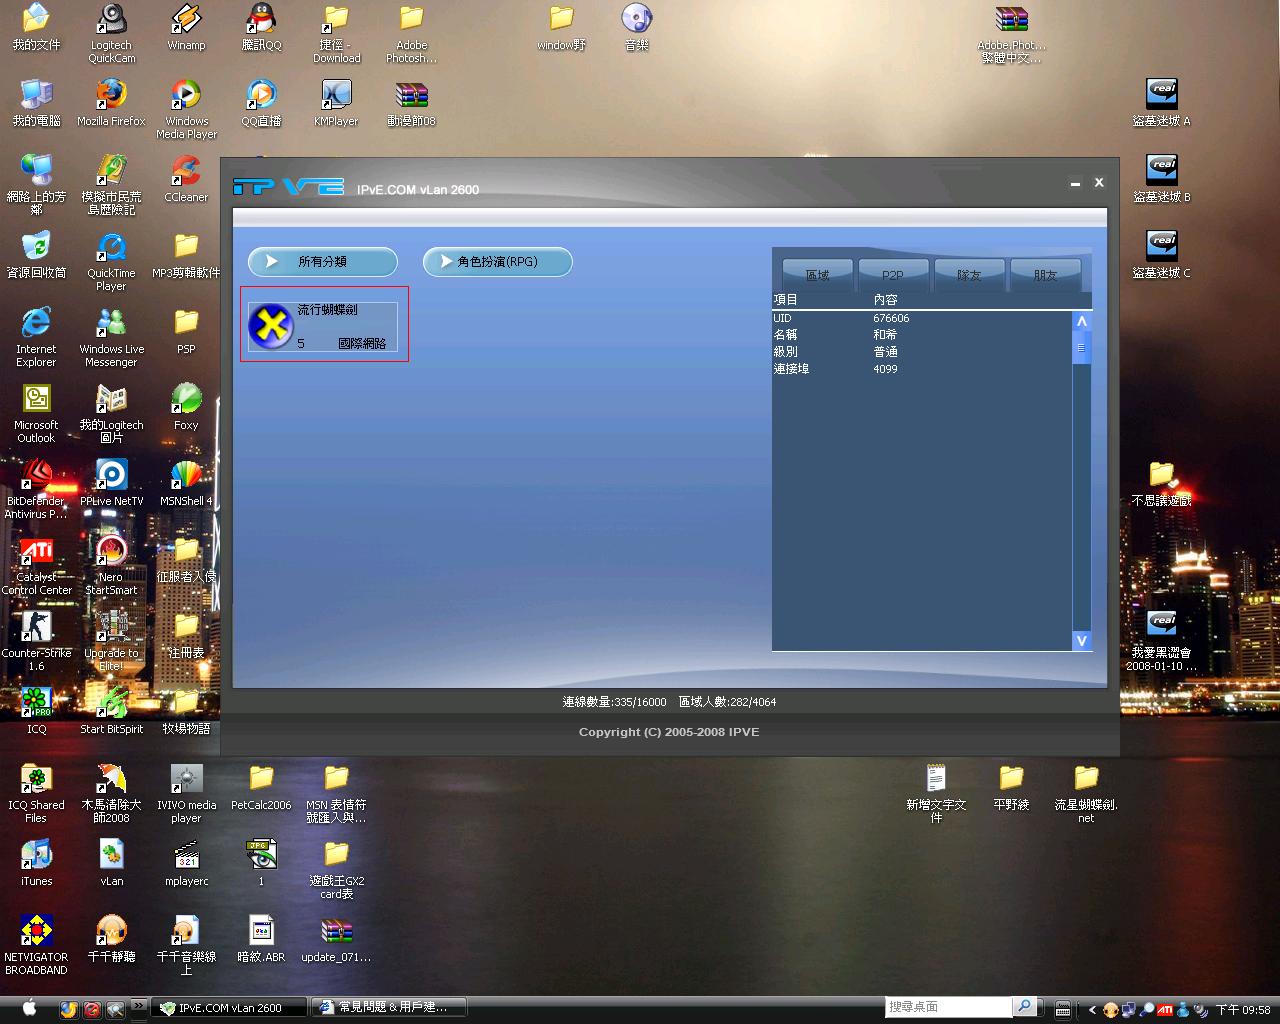Open the vLan desktop icon
The width and height of the screenshot is (1280, 1024).
point(111,856)
